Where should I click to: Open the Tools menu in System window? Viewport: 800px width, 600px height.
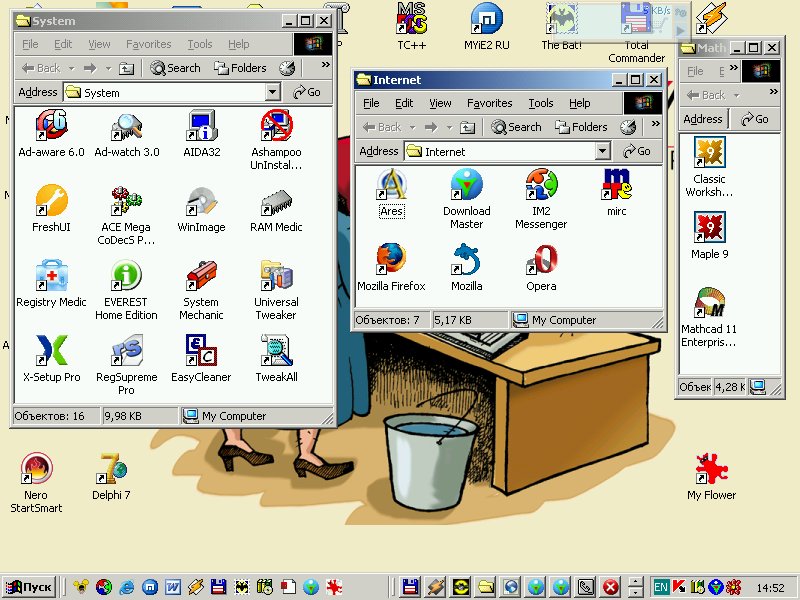pyautogui.click(x=200, y=44)
